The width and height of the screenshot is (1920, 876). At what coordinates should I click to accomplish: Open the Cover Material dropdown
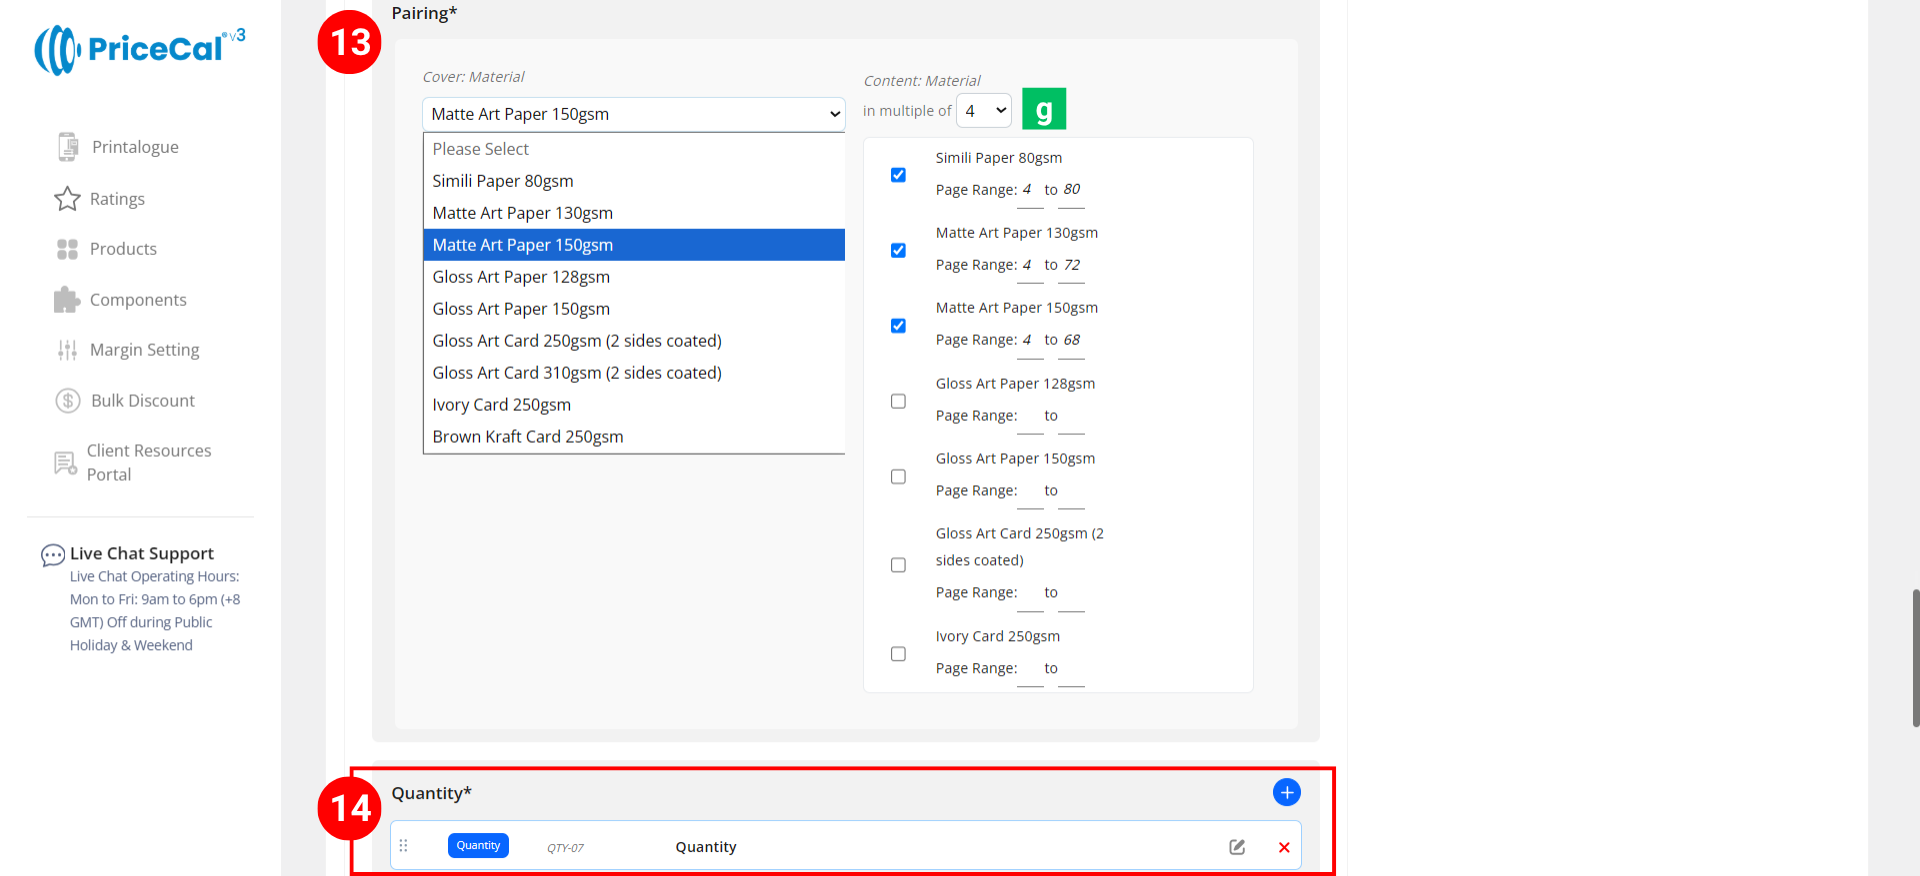[634, 114]
